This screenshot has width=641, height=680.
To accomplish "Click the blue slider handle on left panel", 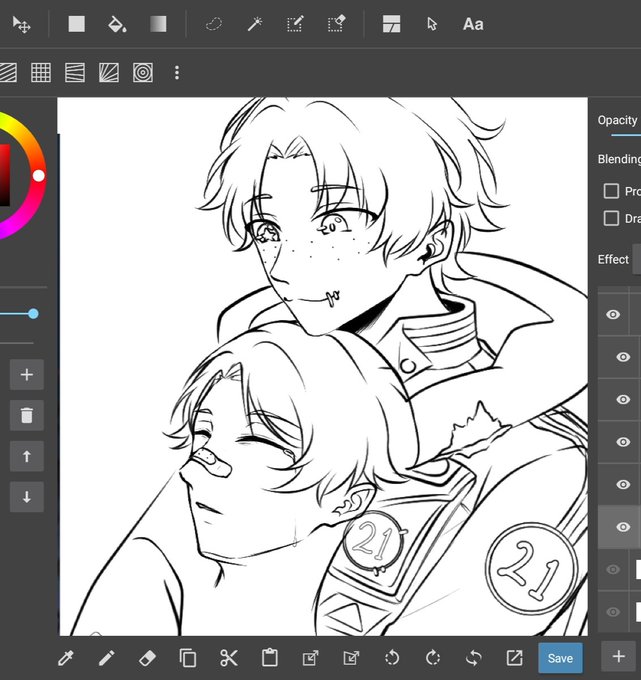I will [x=33, y=314].
